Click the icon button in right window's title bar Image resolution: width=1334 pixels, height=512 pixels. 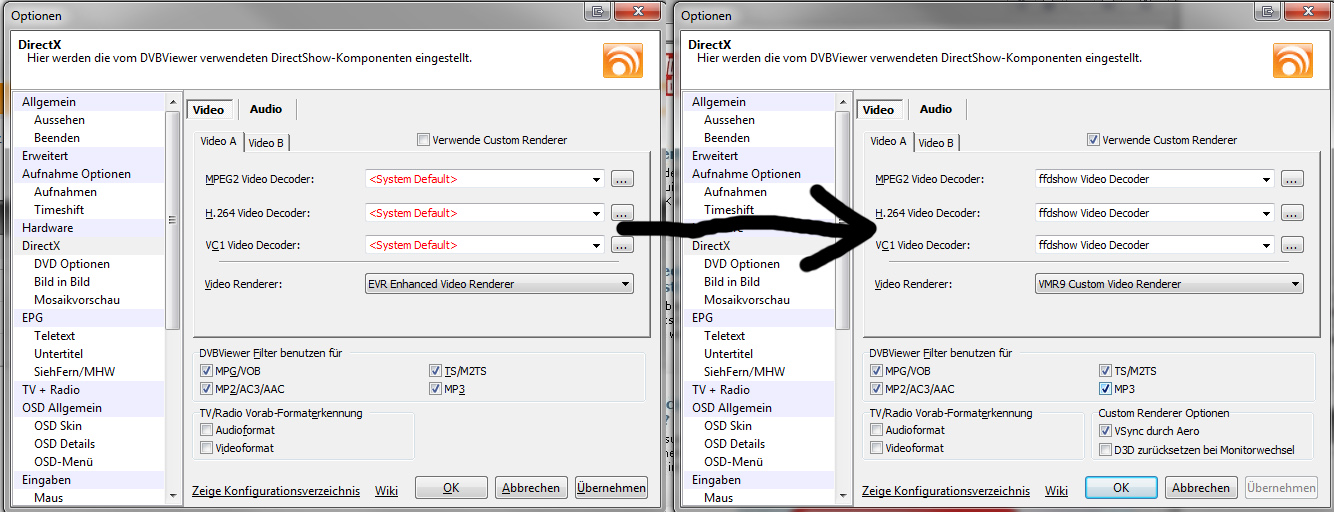pos(1268,10)
